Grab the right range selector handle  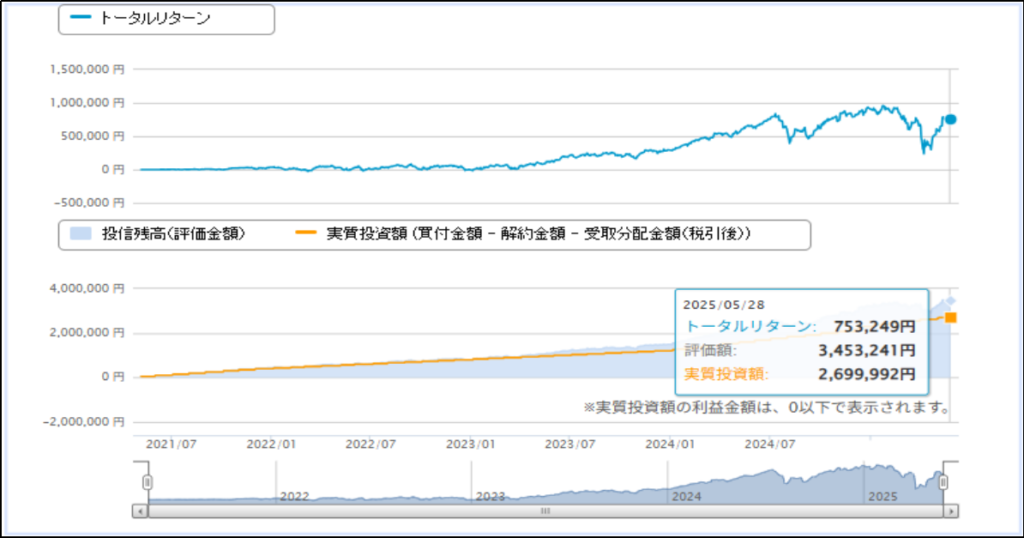pyautogui.click(x=943, y=482)
